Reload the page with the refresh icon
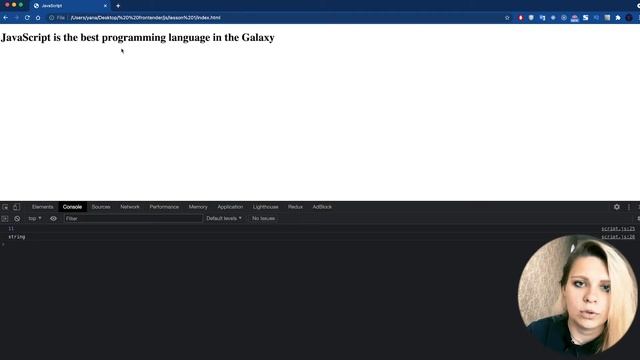 click(x=27, y=18)
